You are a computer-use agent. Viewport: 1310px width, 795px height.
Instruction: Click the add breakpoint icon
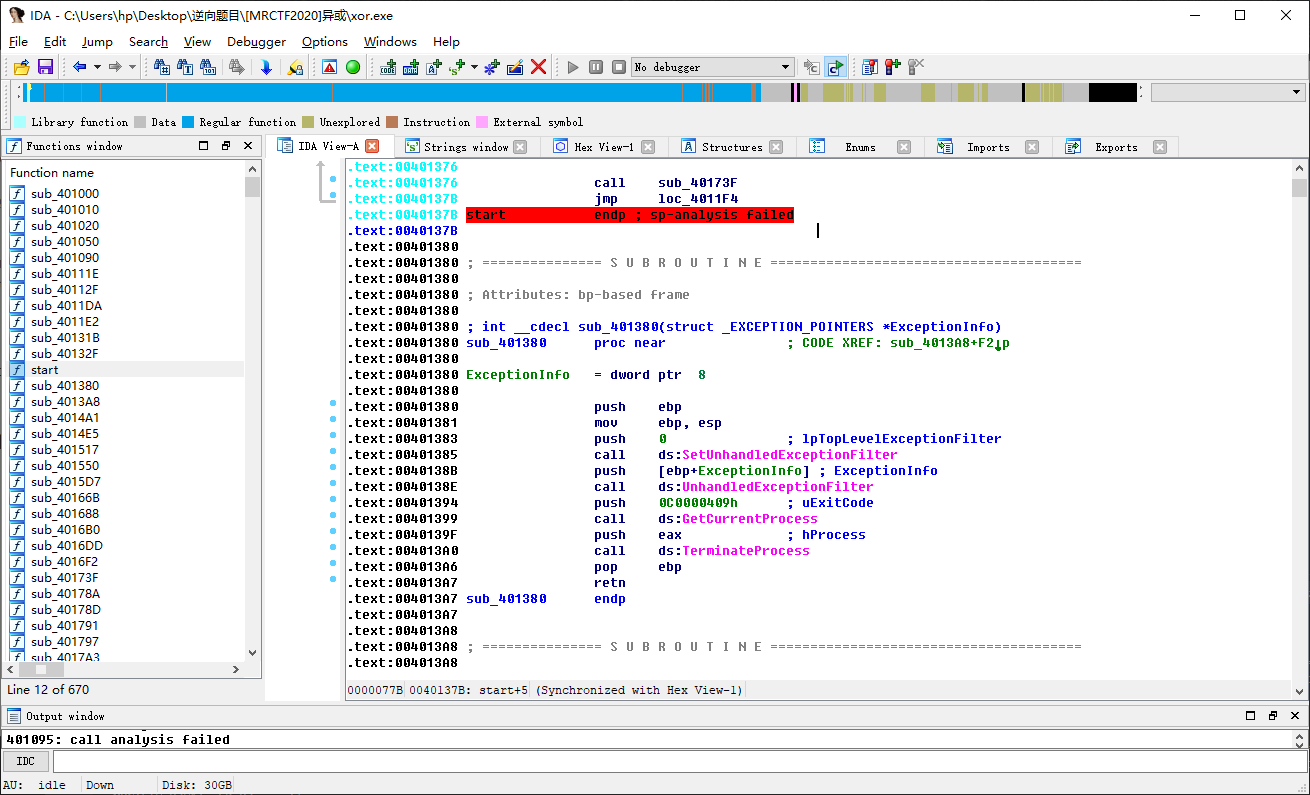point(892,67)
